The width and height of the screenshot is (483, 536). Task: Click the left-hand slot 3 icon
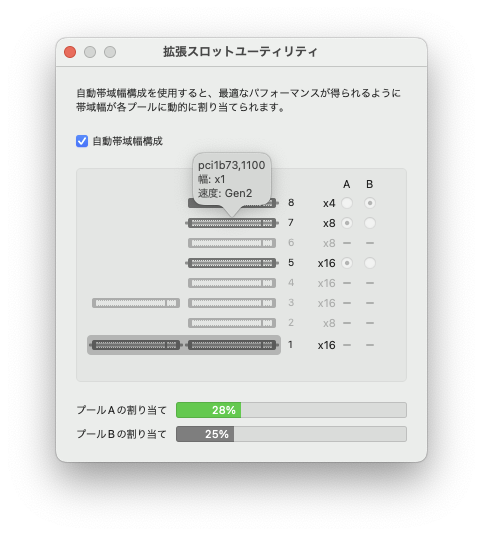pyautogui.click(x=136, y=303)
